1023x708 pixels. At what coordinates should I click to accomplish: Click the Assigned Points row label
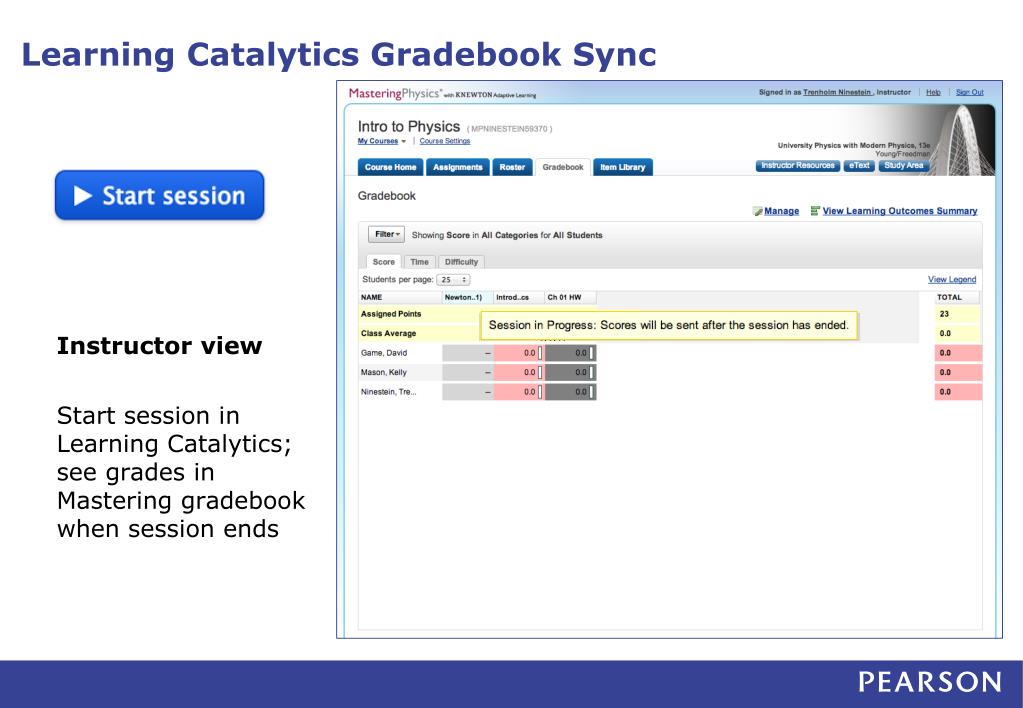coord(391,314)
